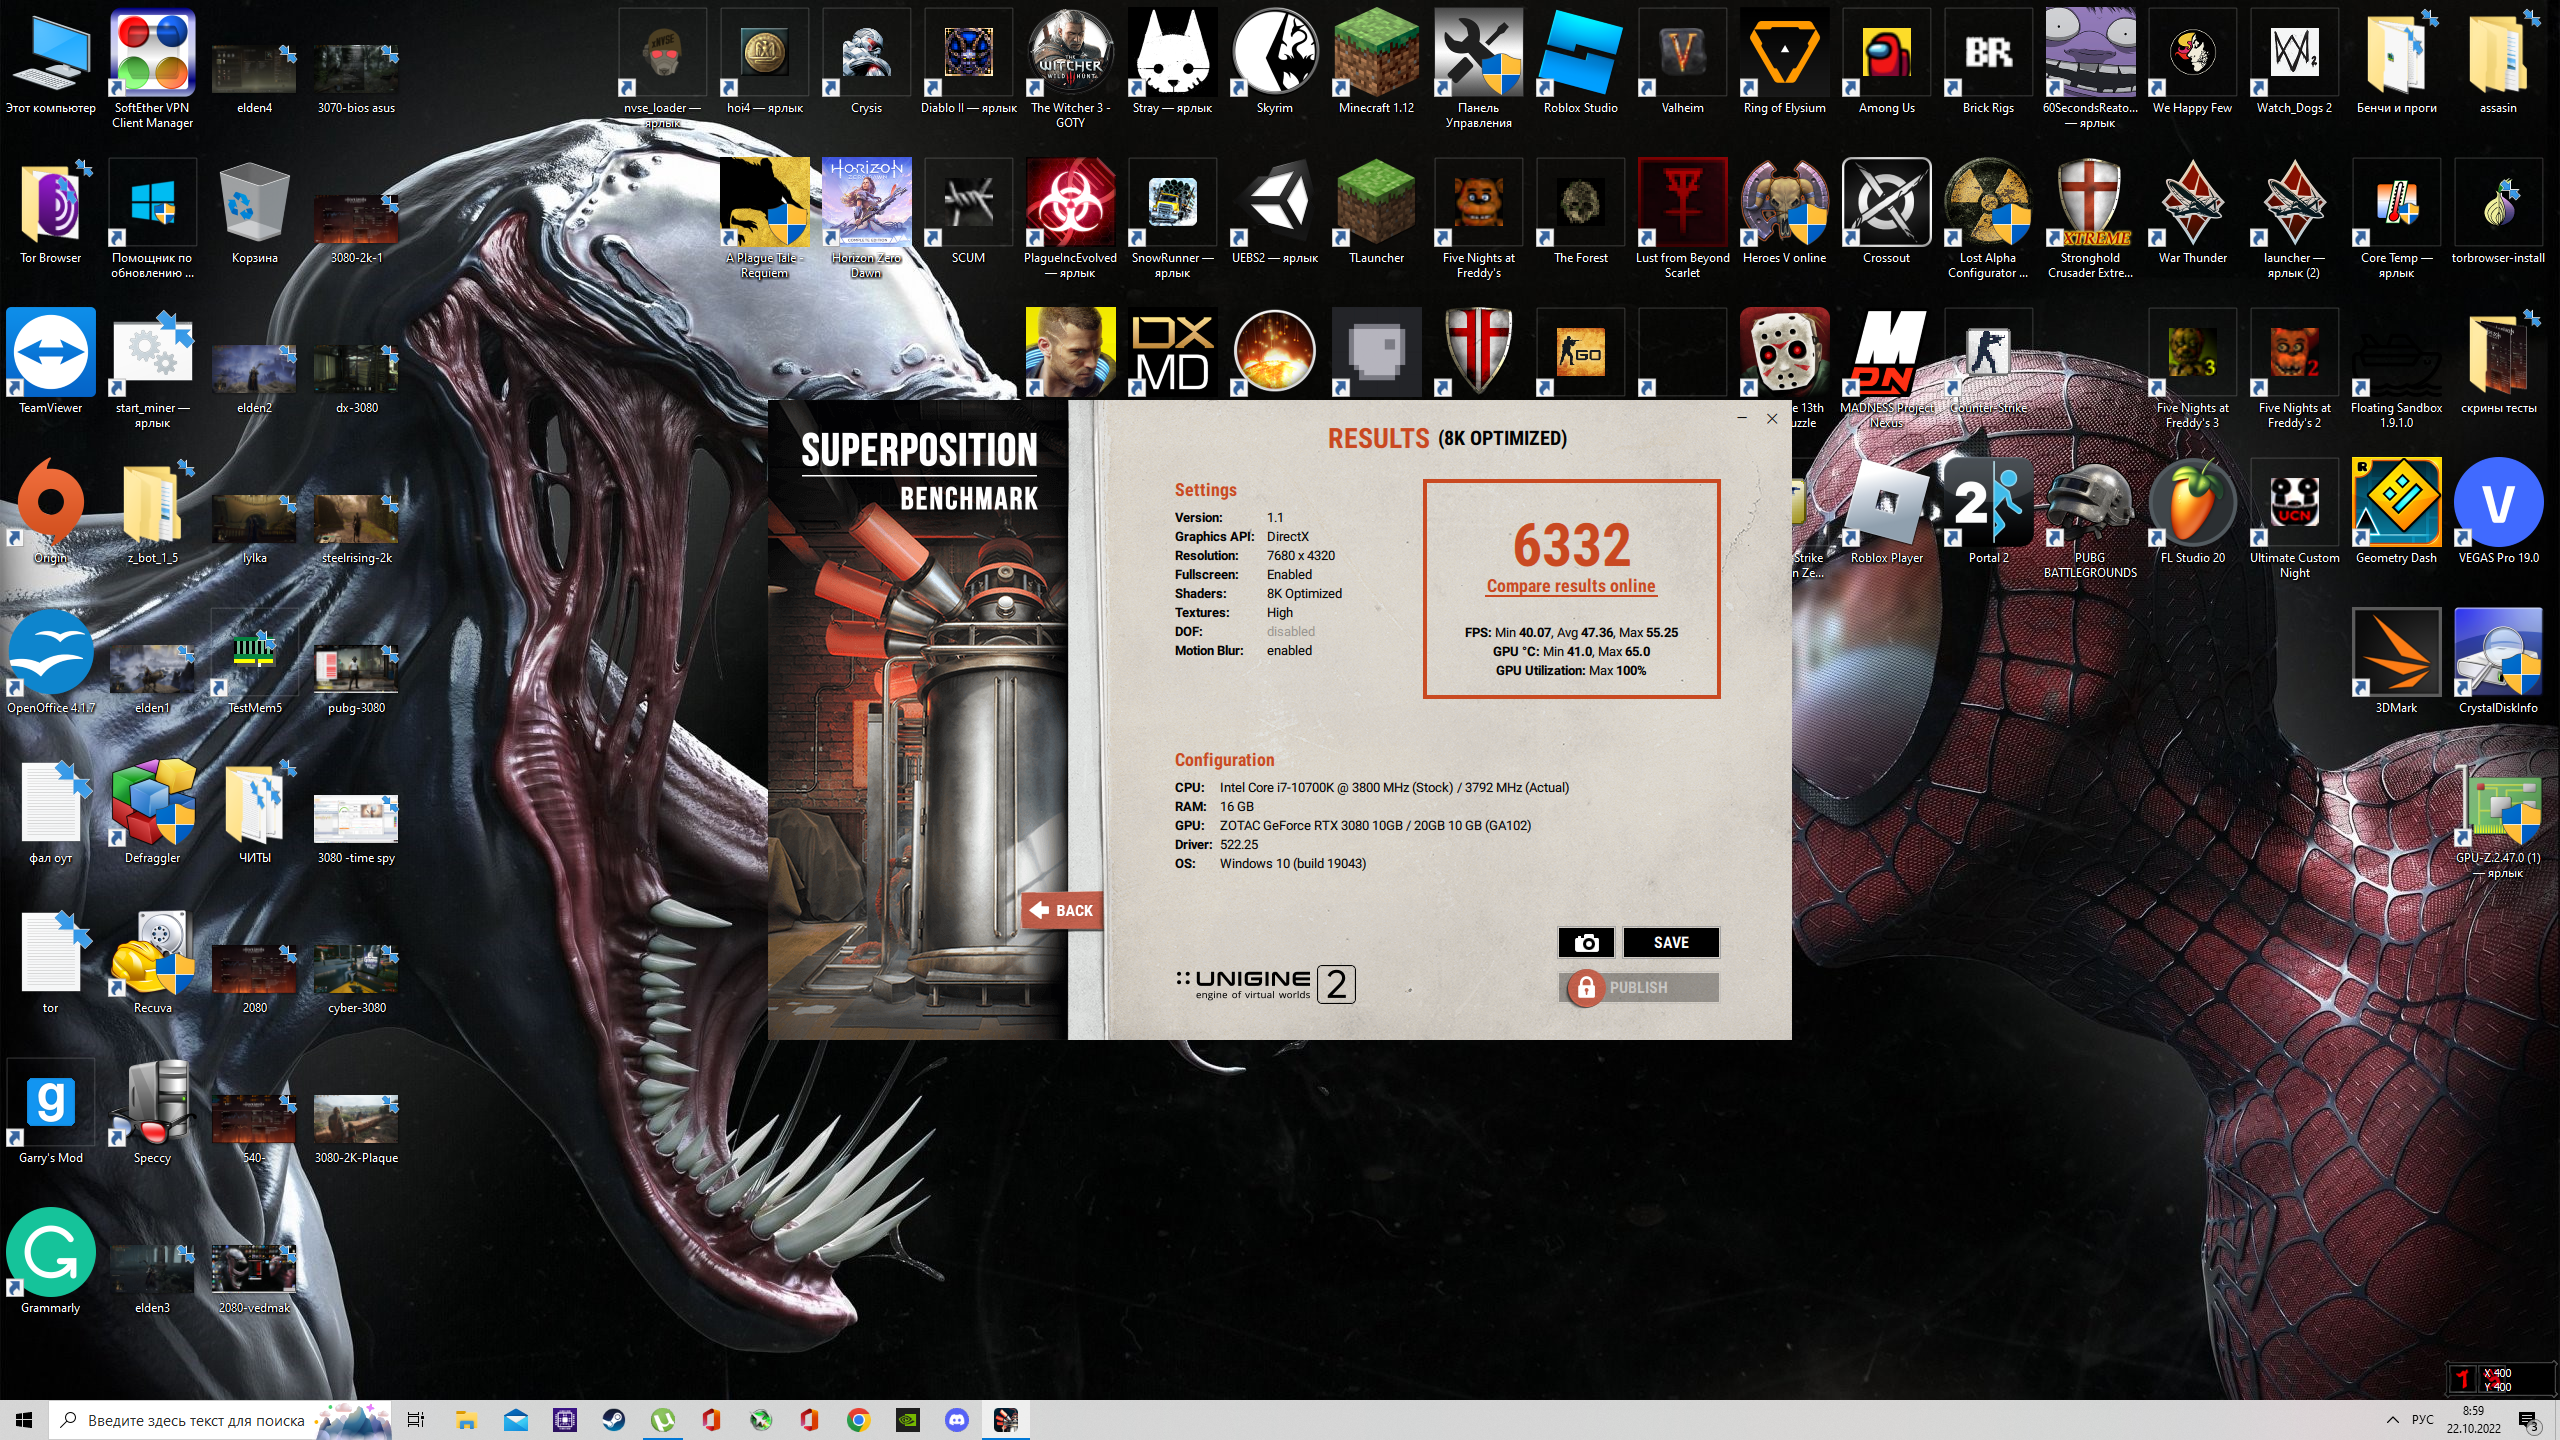Click the Windows search input field
Screen dimensions: 2560x1440
195,1420
